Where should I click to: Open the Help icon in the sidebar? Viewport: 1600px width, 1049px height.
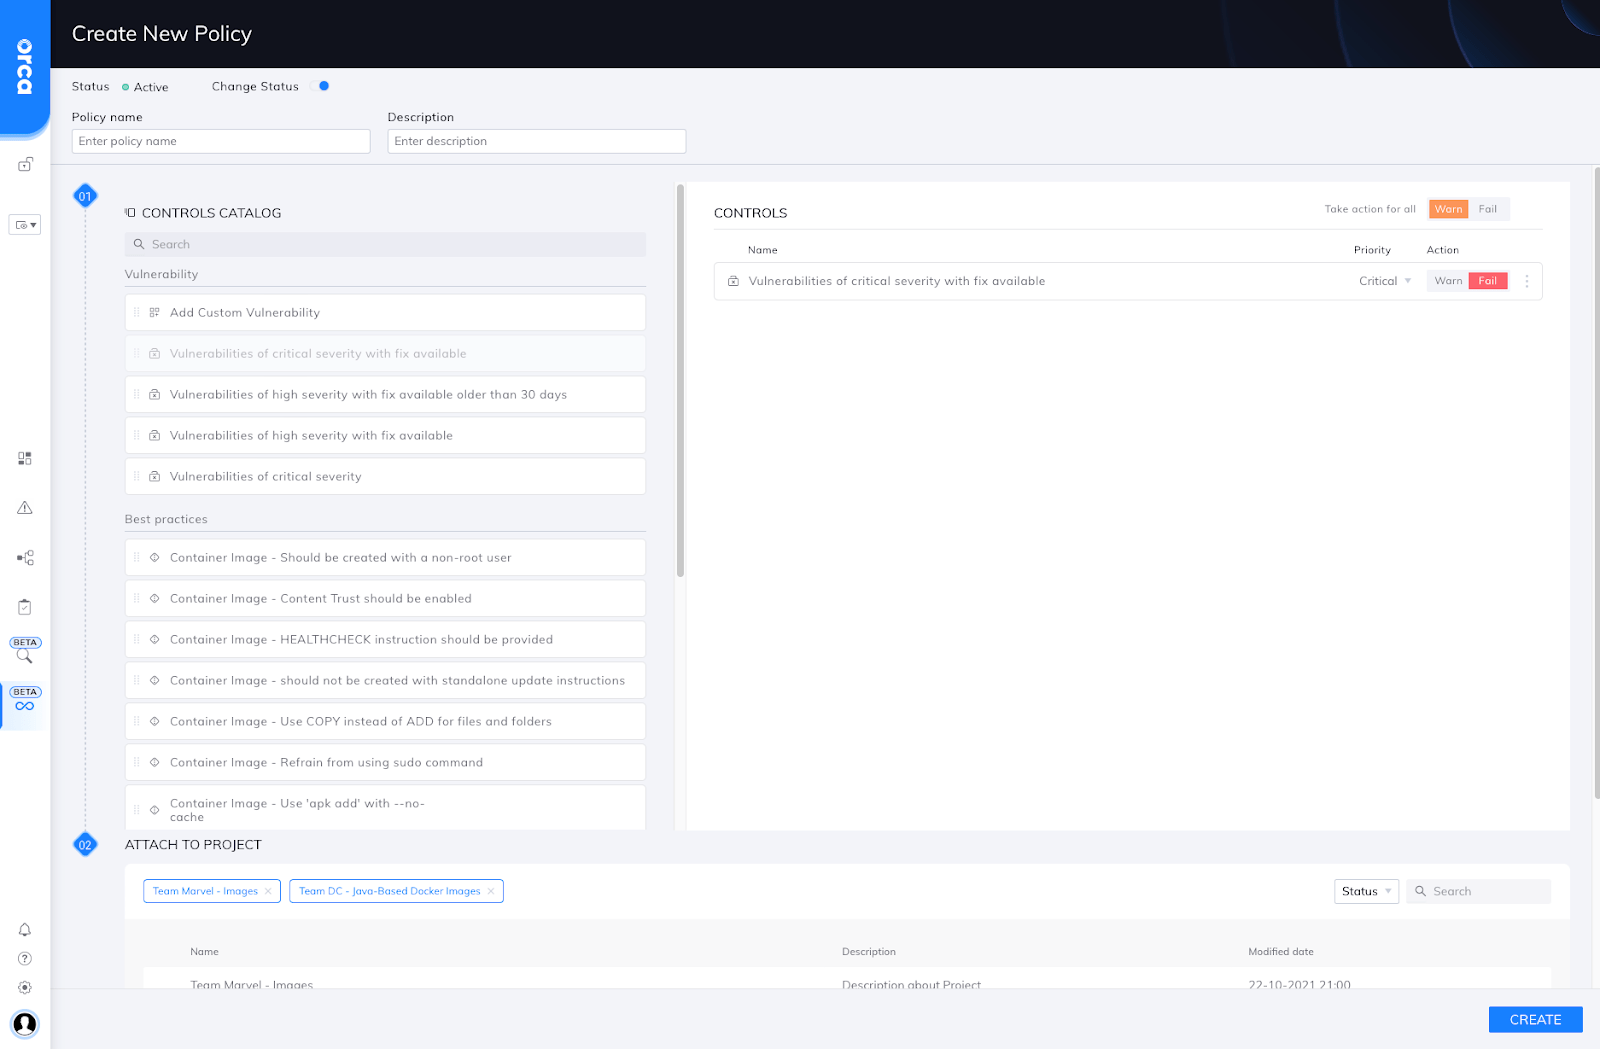click(x=24, y=958)
